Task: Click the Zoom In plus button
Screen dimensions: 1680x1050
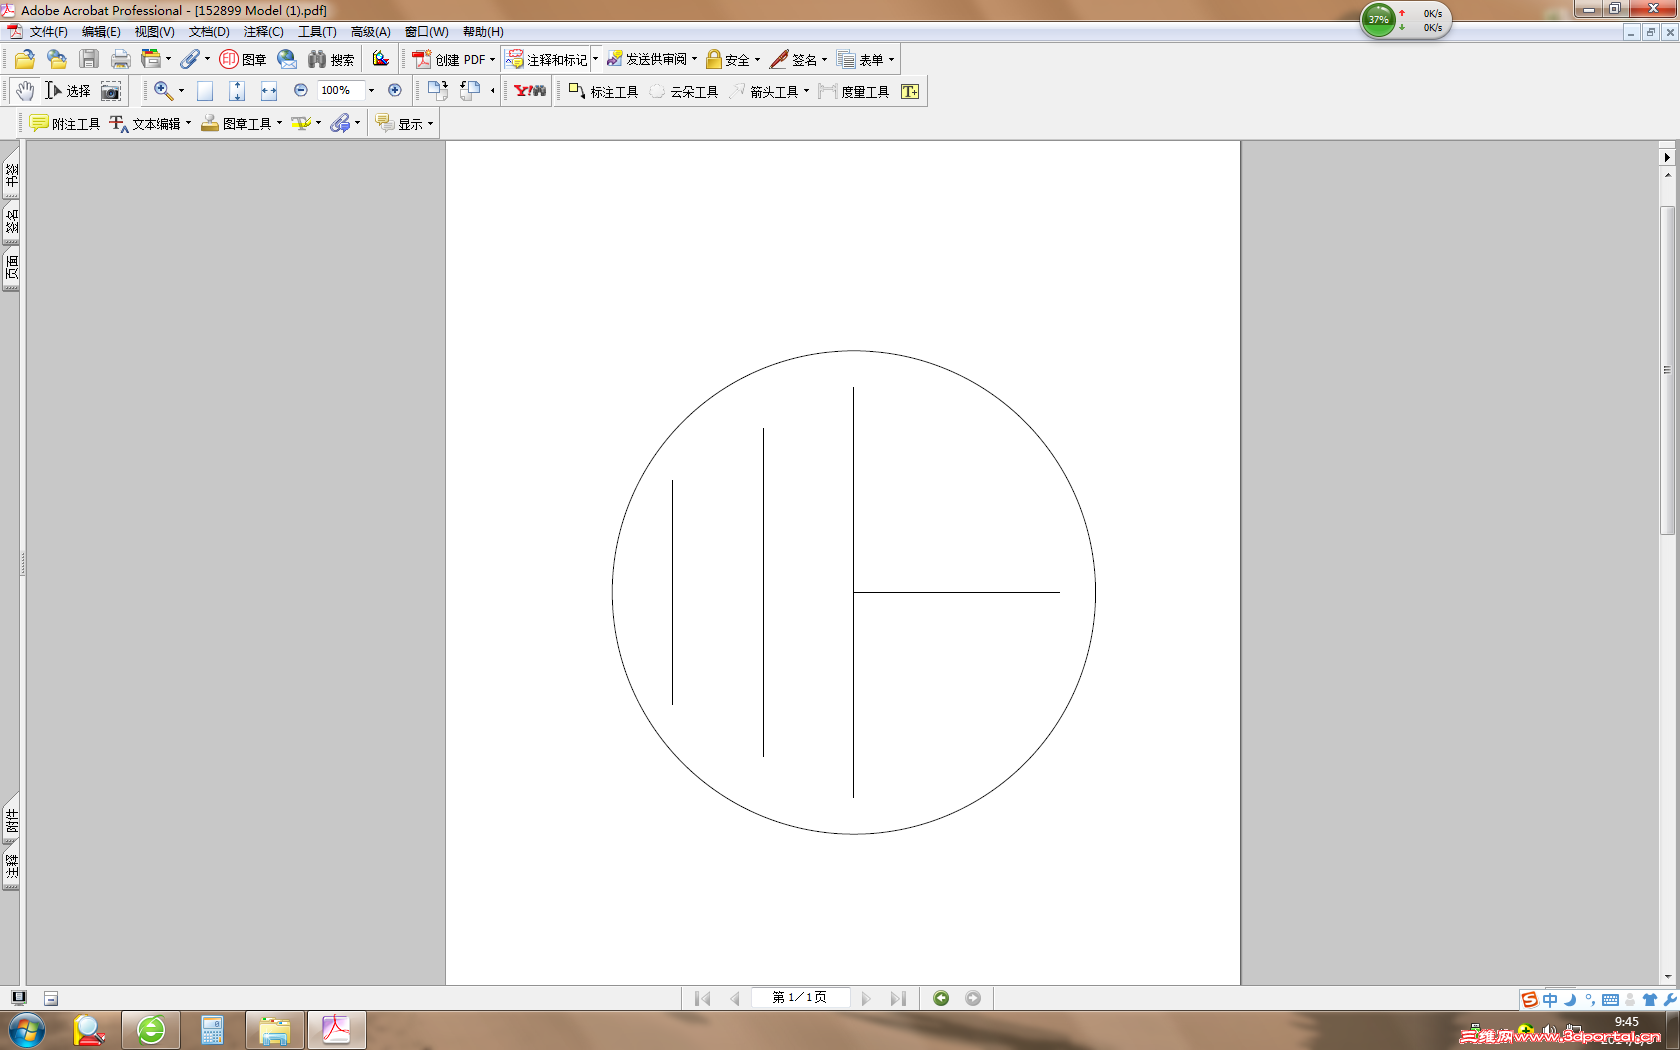Action: tap(395, 90)
